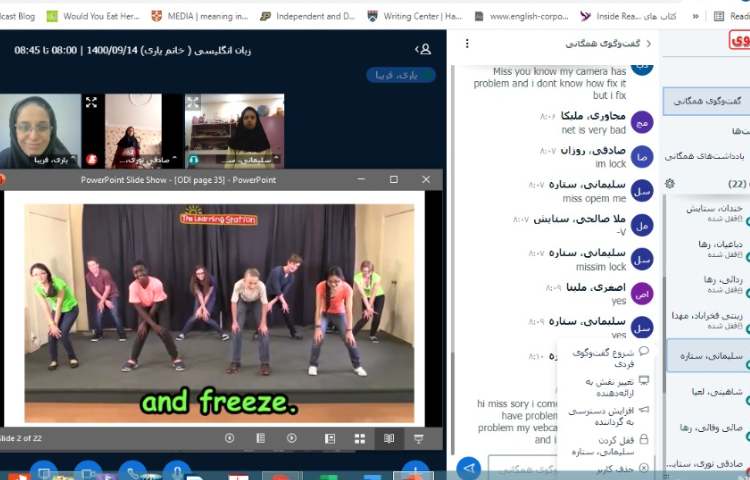Click the یاری، فریبا presenter badge
The height and width of the screenshot is (480, 750).
400,75
